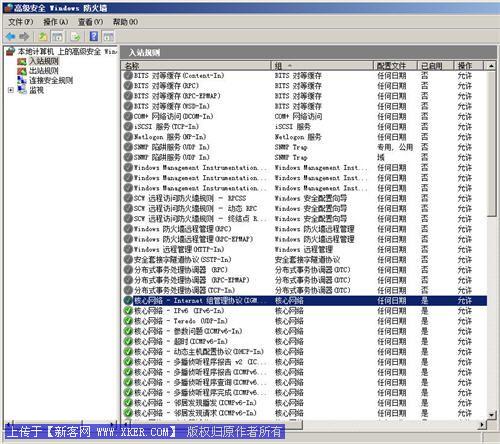The image size is (500, 444).
Task: Open the 文件(F) menu
Action: [21, 22]
